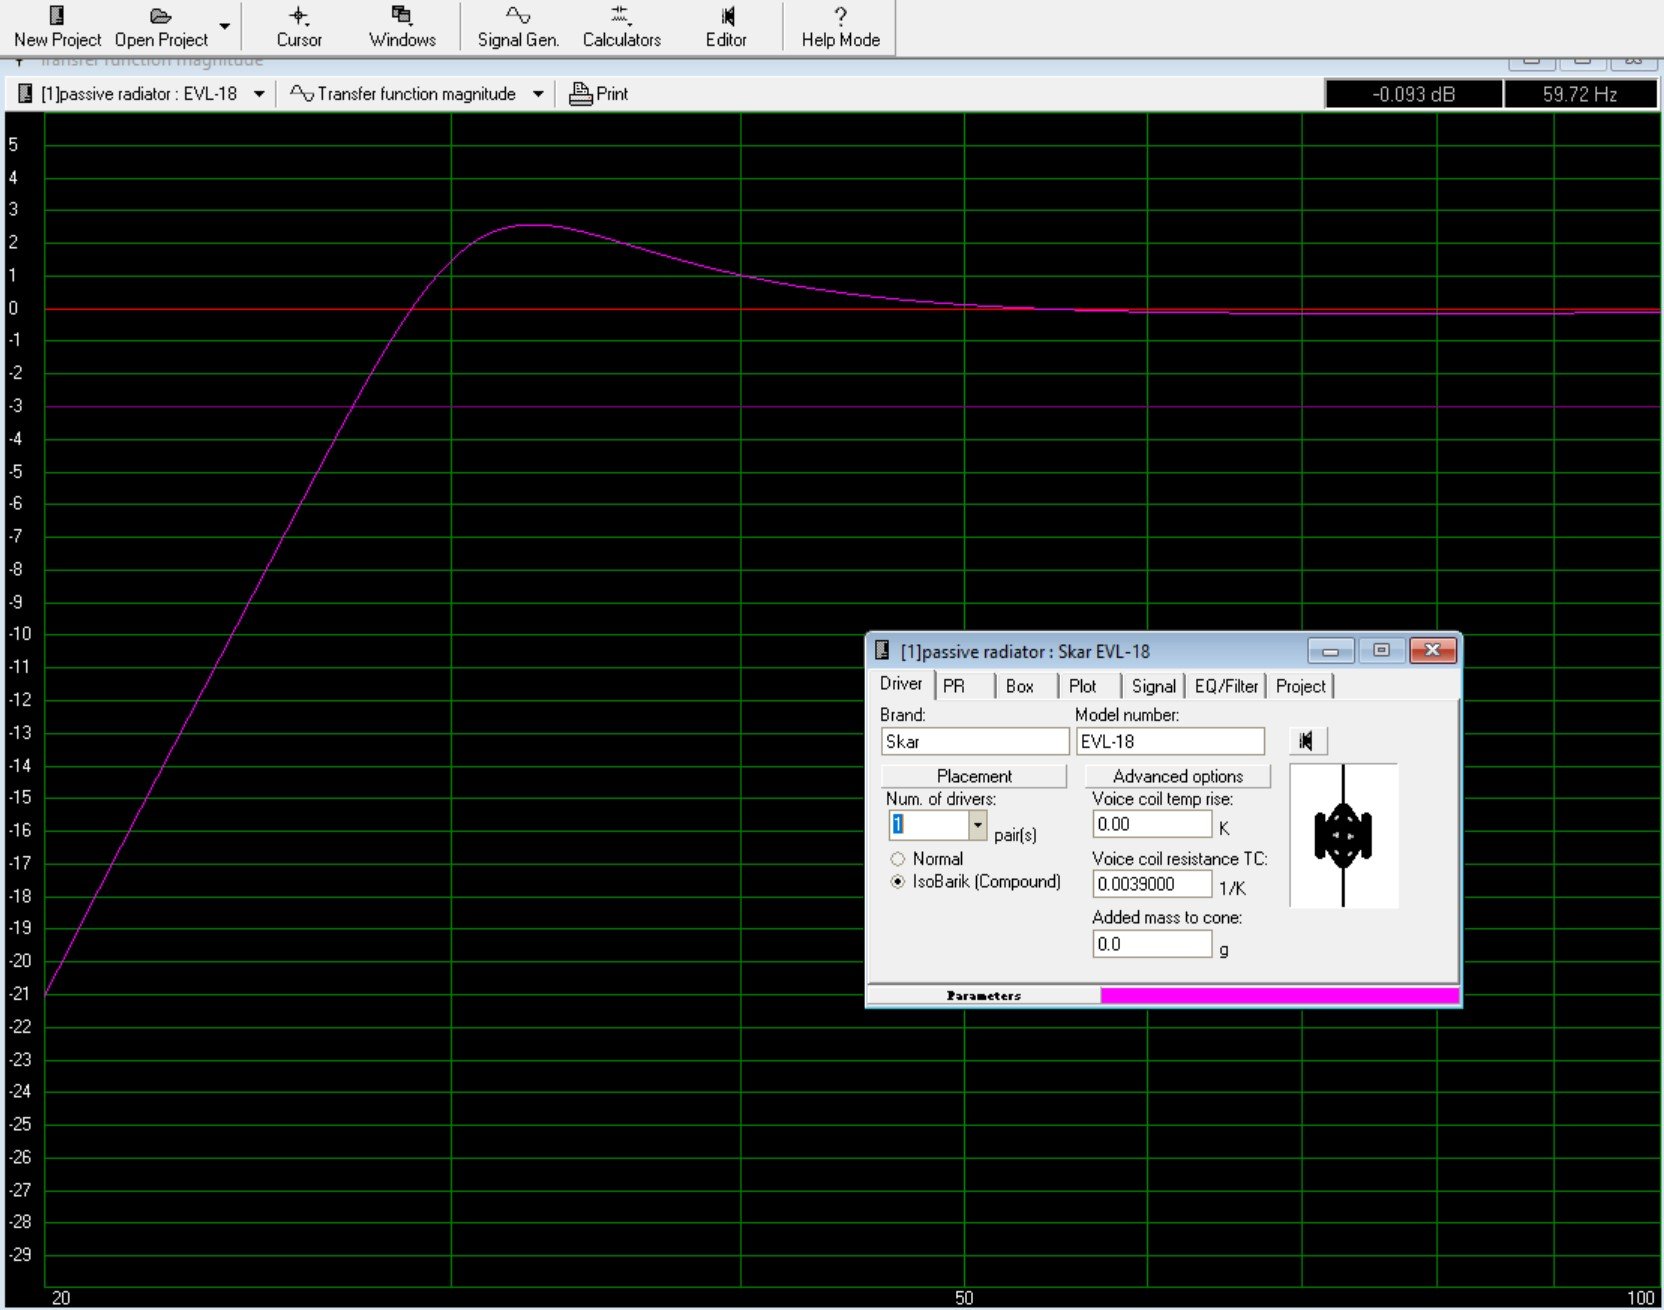Select IsoBarik (Compound) placement
Screen dimensions: 1664x1310
coord(898,881)
